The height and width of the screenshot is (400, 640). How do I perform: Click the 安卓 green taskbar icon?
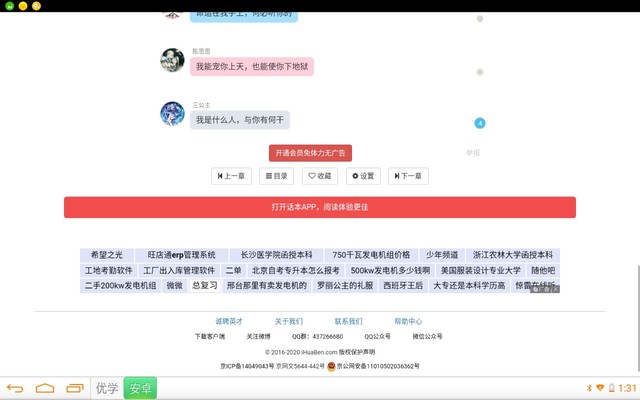tap(139, 388)
